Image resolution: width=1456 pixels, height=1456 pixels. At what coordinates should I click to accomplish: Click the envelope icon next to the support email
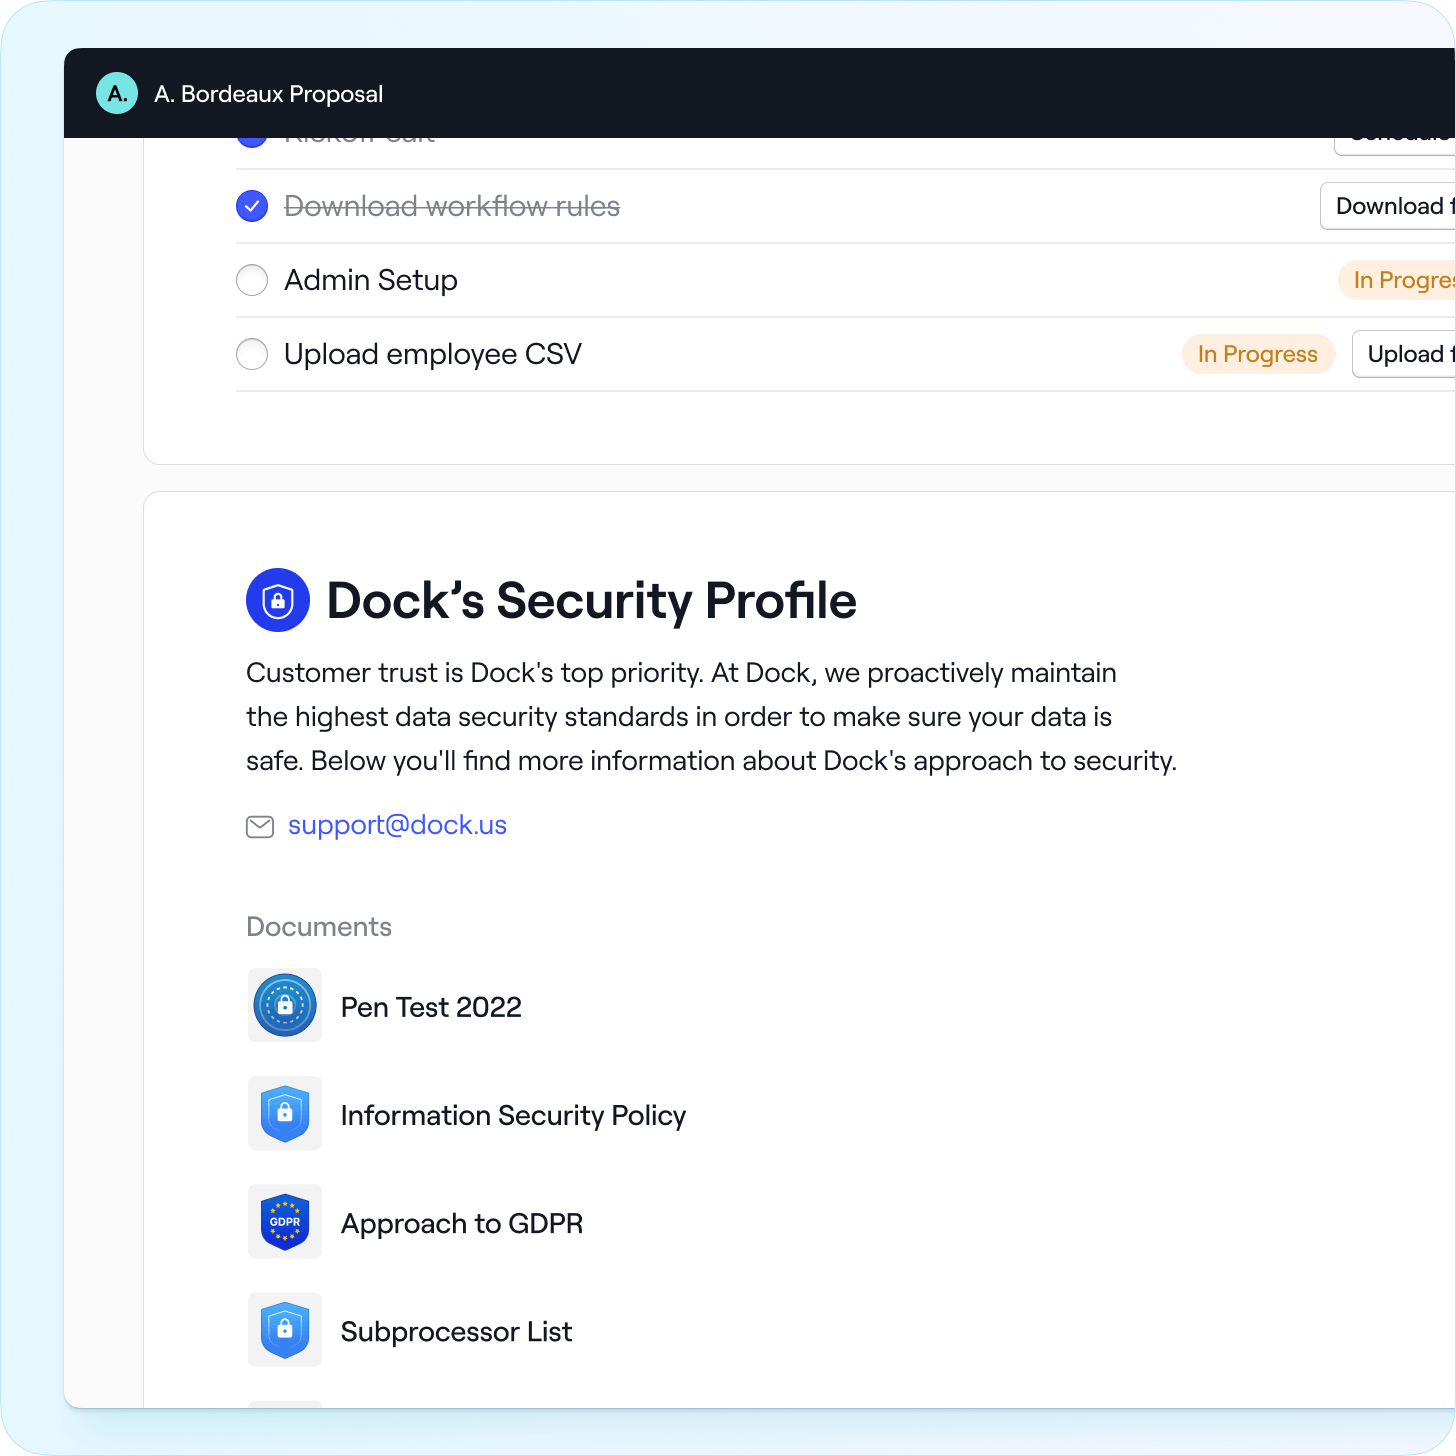point(260,826)
